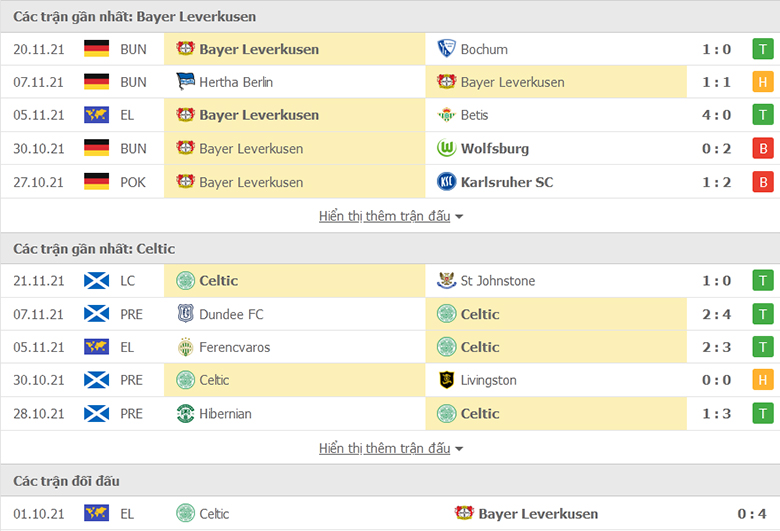Click the German flag in the 27.10.21 POK row
This screenshot has height=531, width=780.
click(97, 182)
